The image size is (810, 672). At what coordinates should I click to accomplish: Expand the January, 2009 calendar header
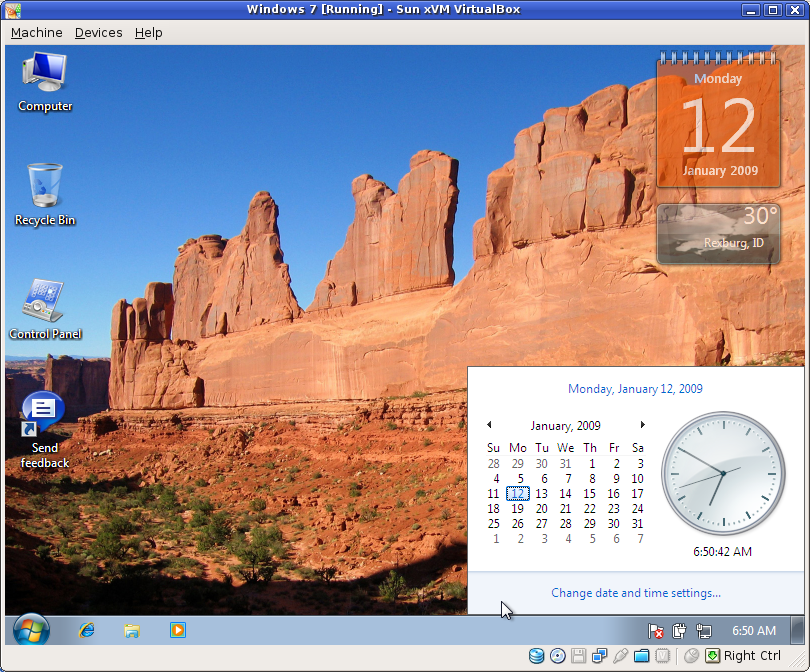pyautogui.click(x=565, y=426)
